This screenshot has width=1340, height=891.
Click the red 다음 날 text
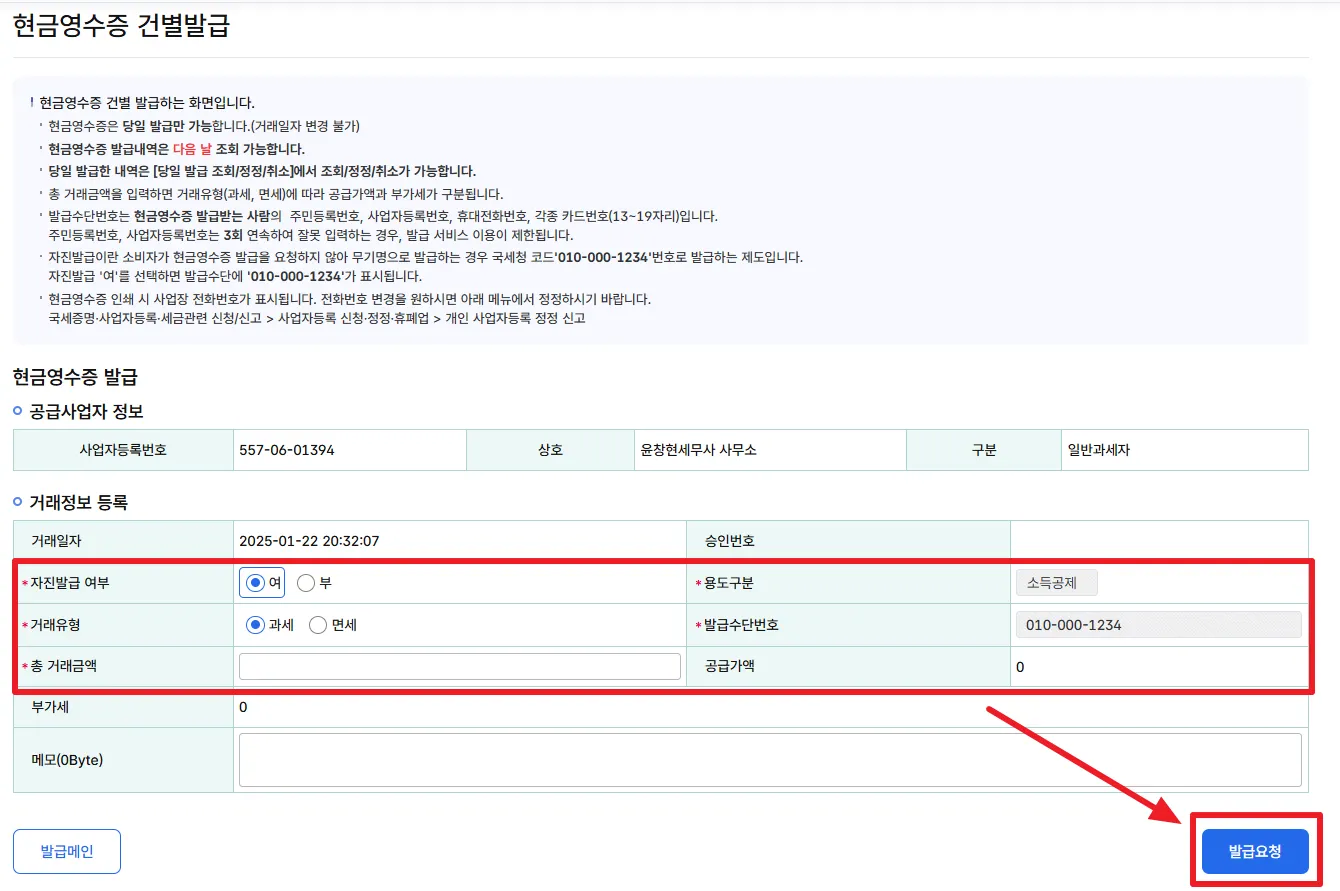(192, 149)
